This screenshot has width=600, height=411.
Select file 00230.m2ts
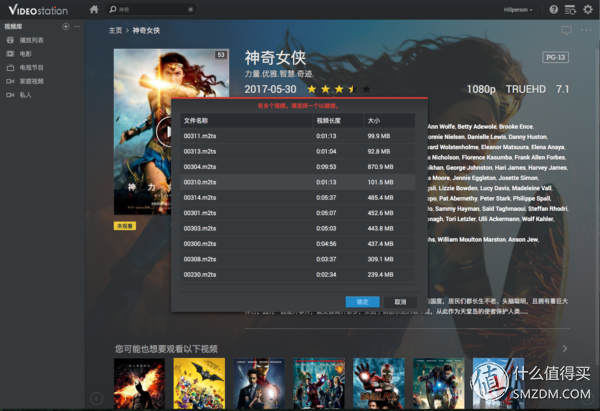[298, 274]
